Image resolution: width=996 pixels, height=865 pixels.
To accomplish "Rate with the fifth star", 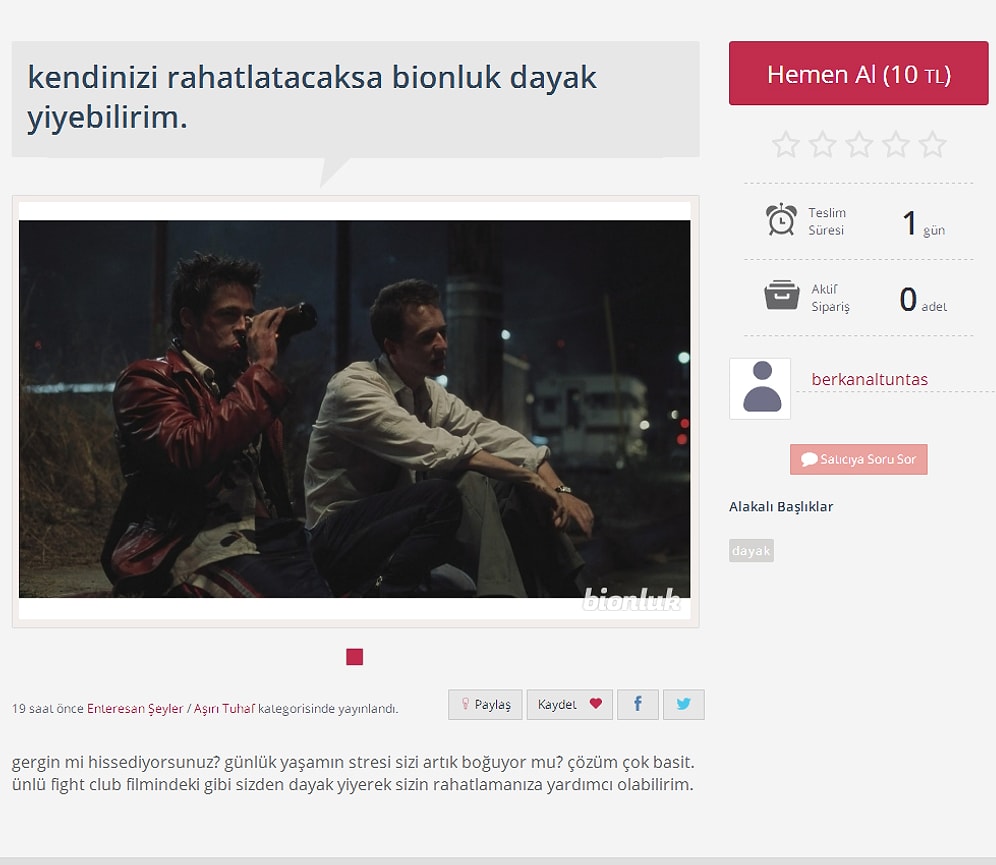I will point(932,145).
